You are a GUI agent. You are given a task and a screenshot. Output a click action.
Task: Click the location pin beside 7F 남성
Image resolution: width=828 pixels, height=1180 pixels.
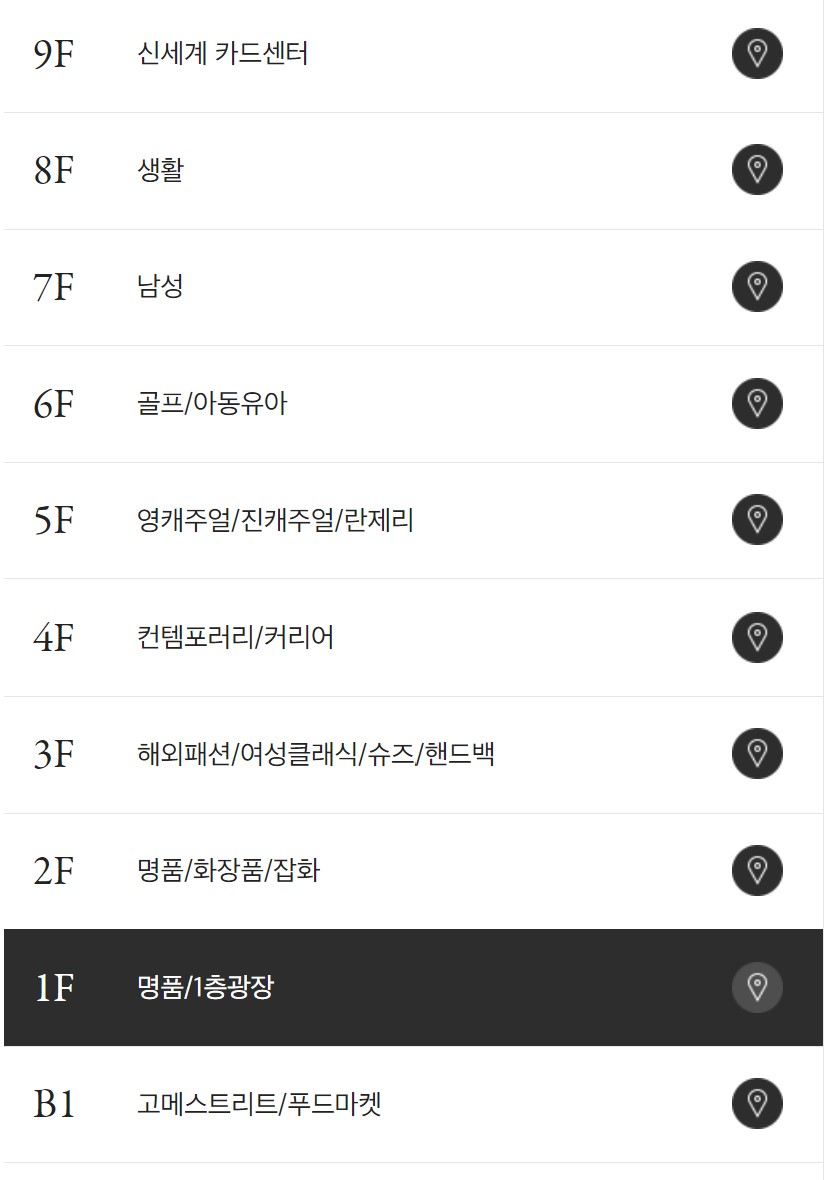pos(757,287)
